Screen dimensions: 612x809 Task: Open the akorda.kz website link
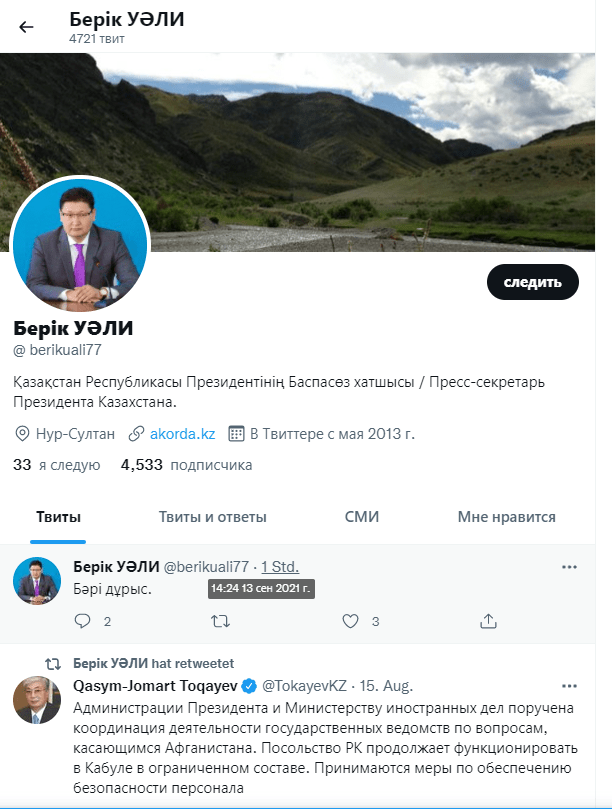pos(182,434)
